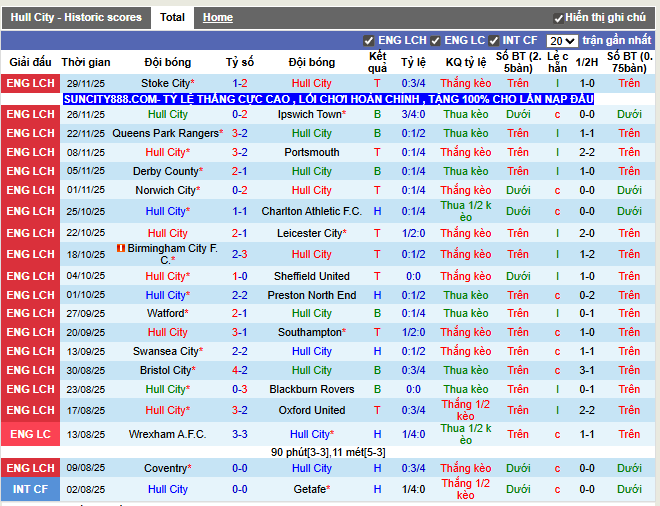Open Ipswich Town team link

point(309,115)
